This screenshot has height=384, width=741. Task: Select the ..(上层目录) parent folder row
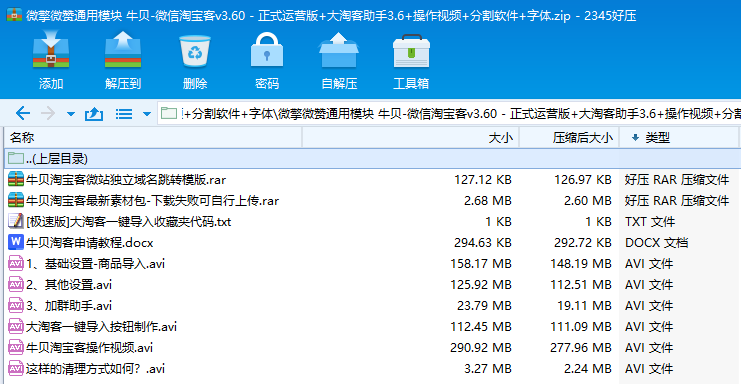(372, 158)
